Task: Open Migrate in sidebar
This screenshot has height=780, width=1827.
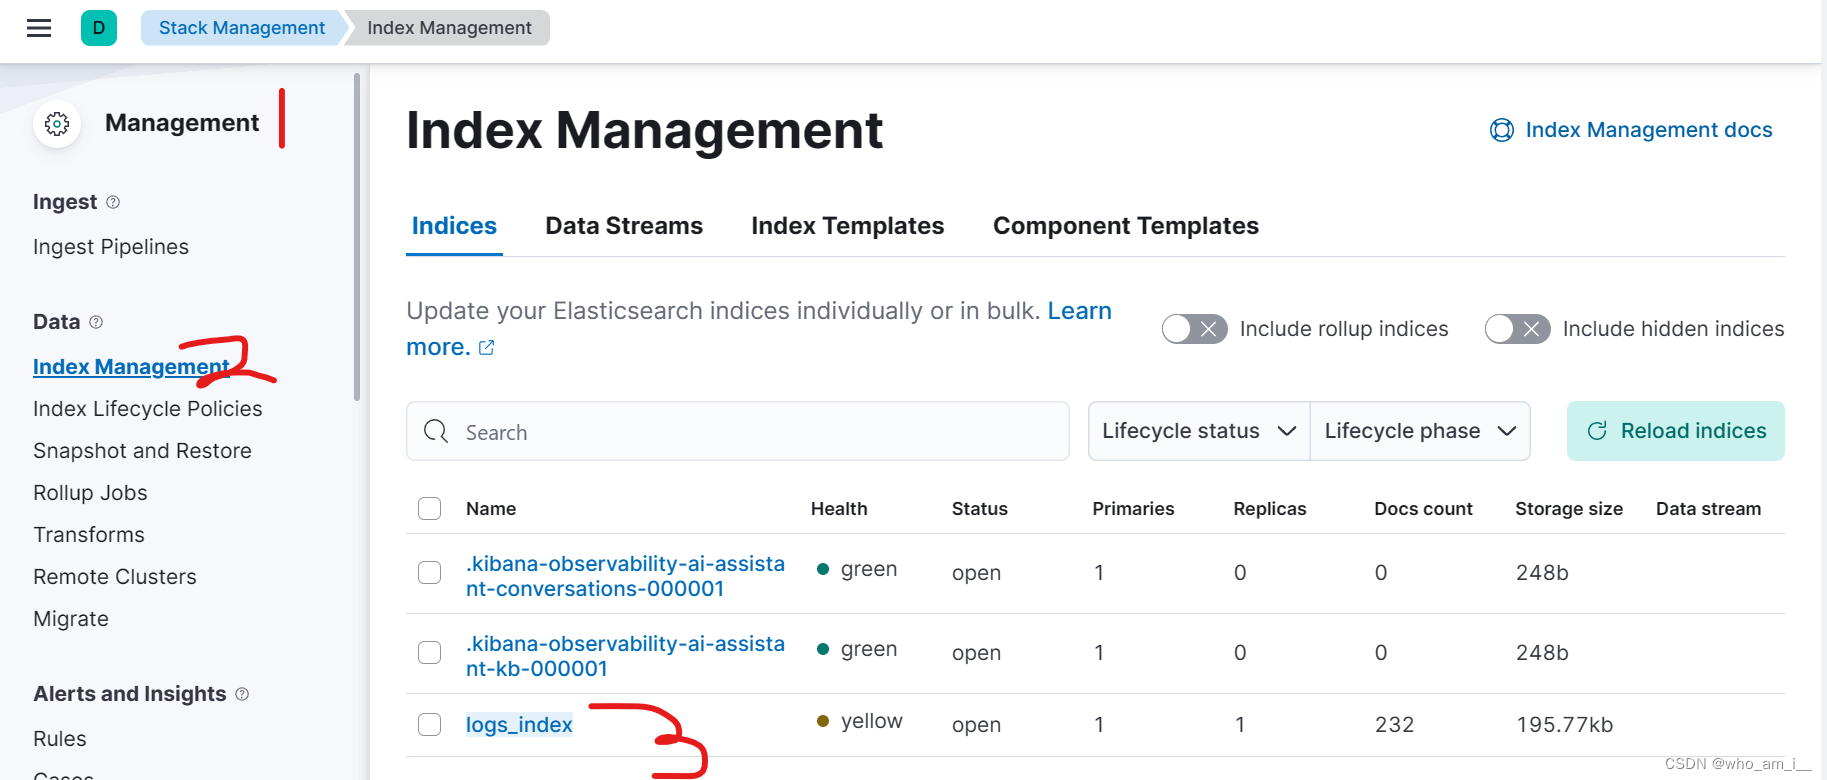Action: (x=71, y=619)
